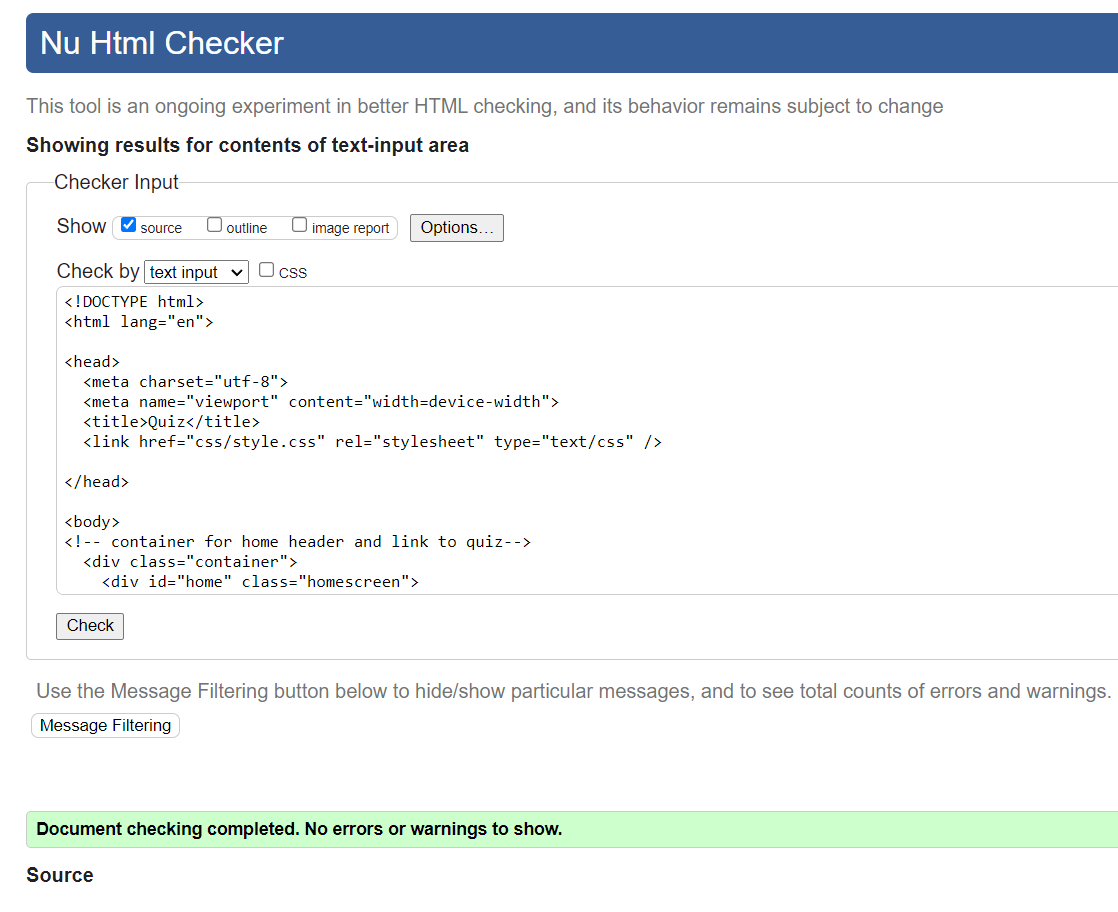The width and height of the screenshot is (1118, 912).
Task: Open Message Filtering
Action: point(106,725)
